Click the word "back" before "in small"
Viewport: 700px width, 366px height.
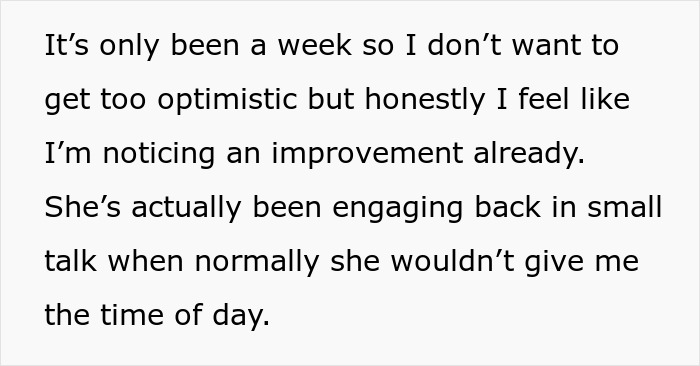[x=507, y=207]
